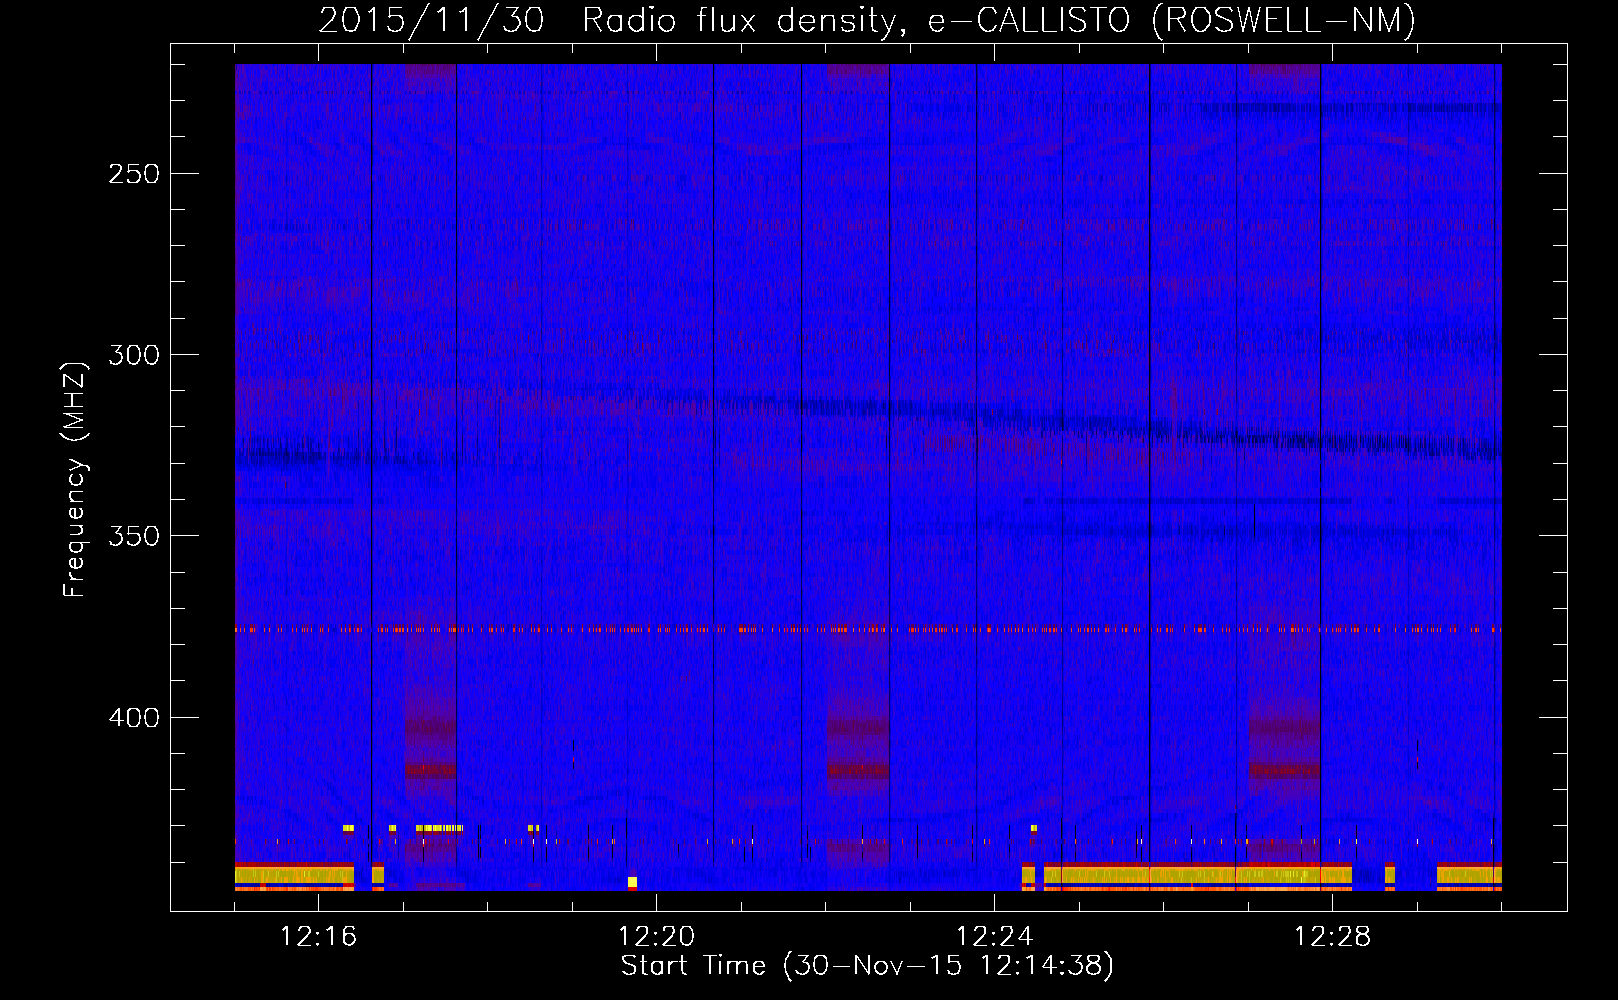Click the '400' frequency tick label
Viewport: 1618px width, 1000px height.
(134, 718)
